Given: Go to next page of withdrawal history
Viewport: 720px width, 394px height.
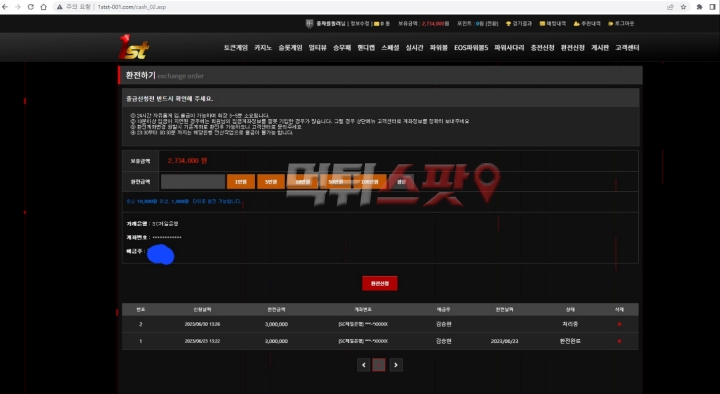Looking at the screenshot, I should 396,365.
